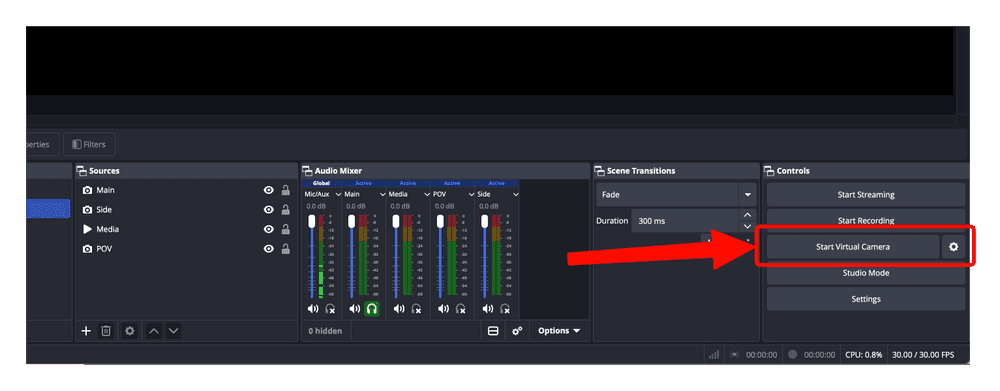Click the play icon beside Media source
1000x391 pixels.
click(x=87, y=229)
